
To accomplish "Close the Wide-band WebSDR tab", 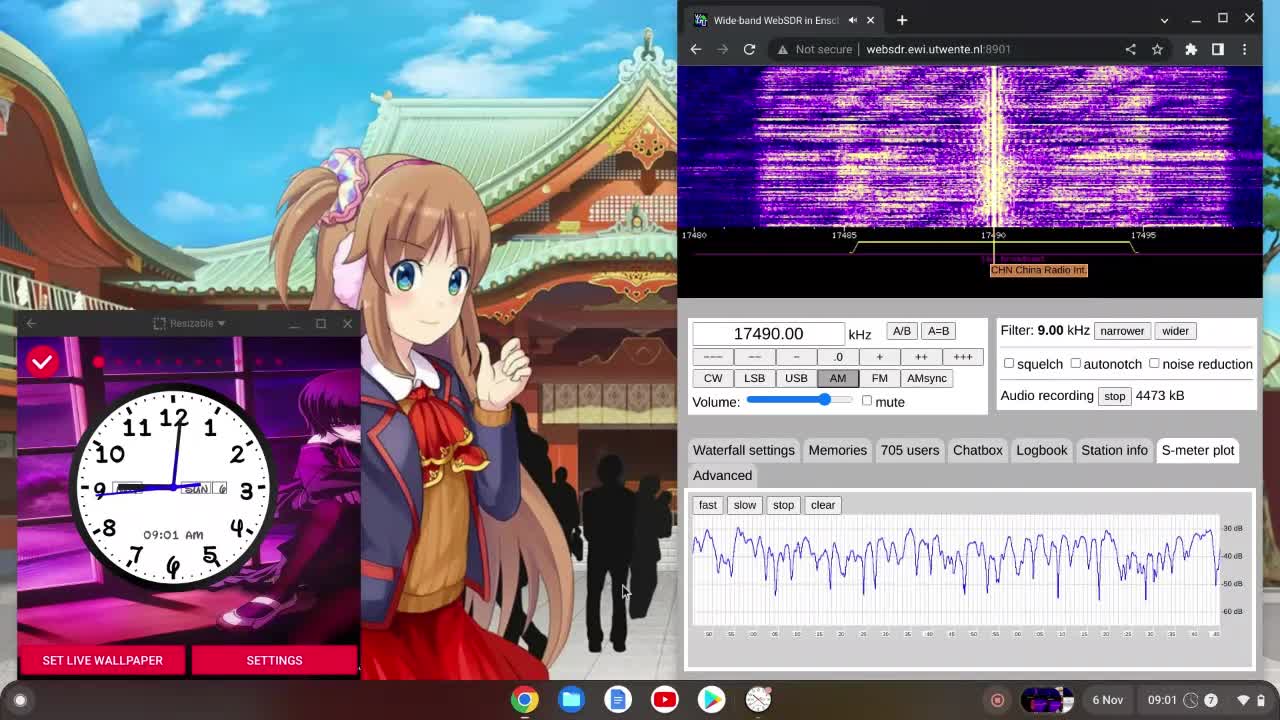I will tap(870, 20).
